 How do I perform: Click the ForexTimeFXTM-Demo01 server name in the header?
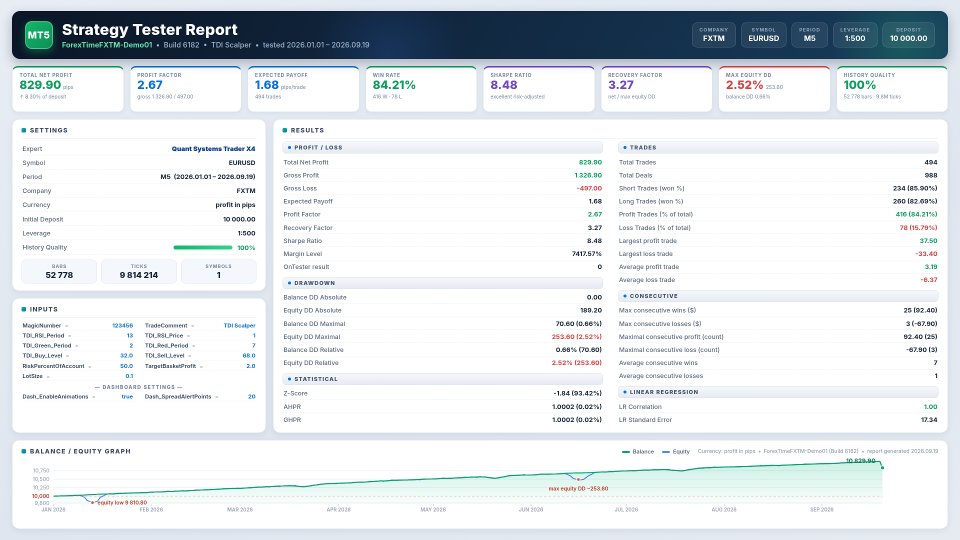[107, 45]
